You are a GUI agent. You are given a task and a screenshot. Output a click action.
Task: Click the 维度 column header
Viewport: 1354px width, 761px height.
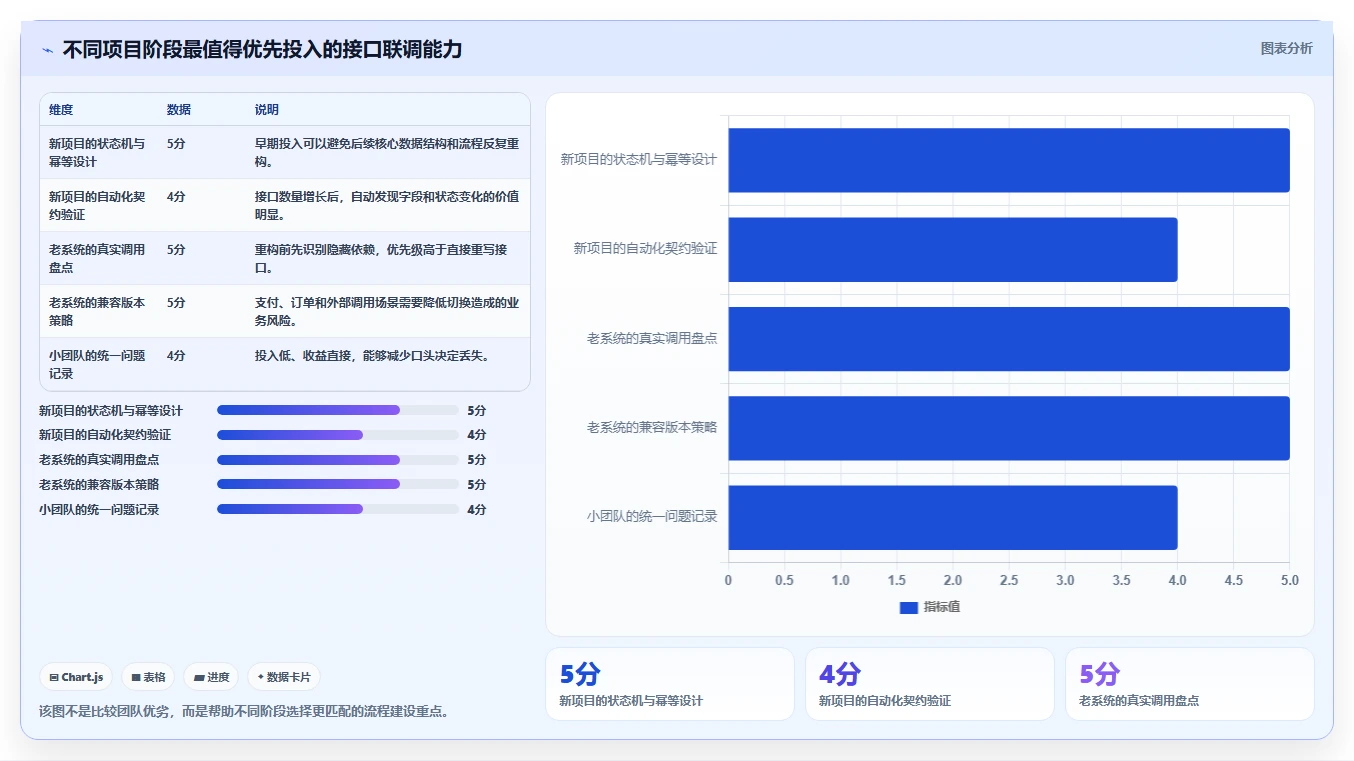[61, 110]
